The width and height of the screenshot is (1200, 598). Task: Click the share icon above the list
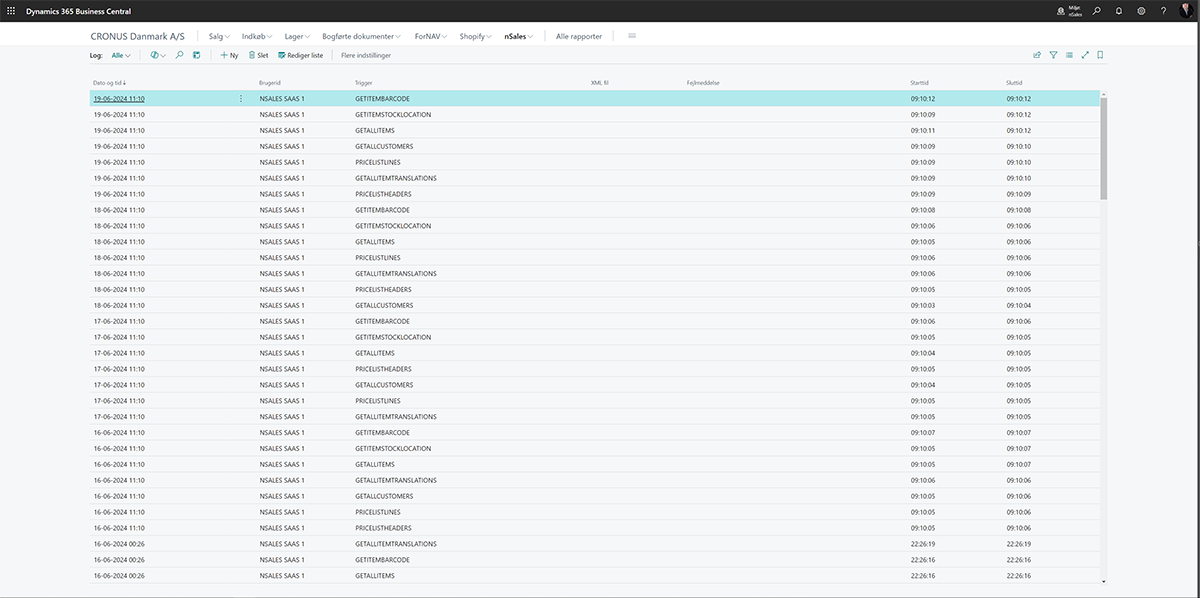click(1037, 55)
